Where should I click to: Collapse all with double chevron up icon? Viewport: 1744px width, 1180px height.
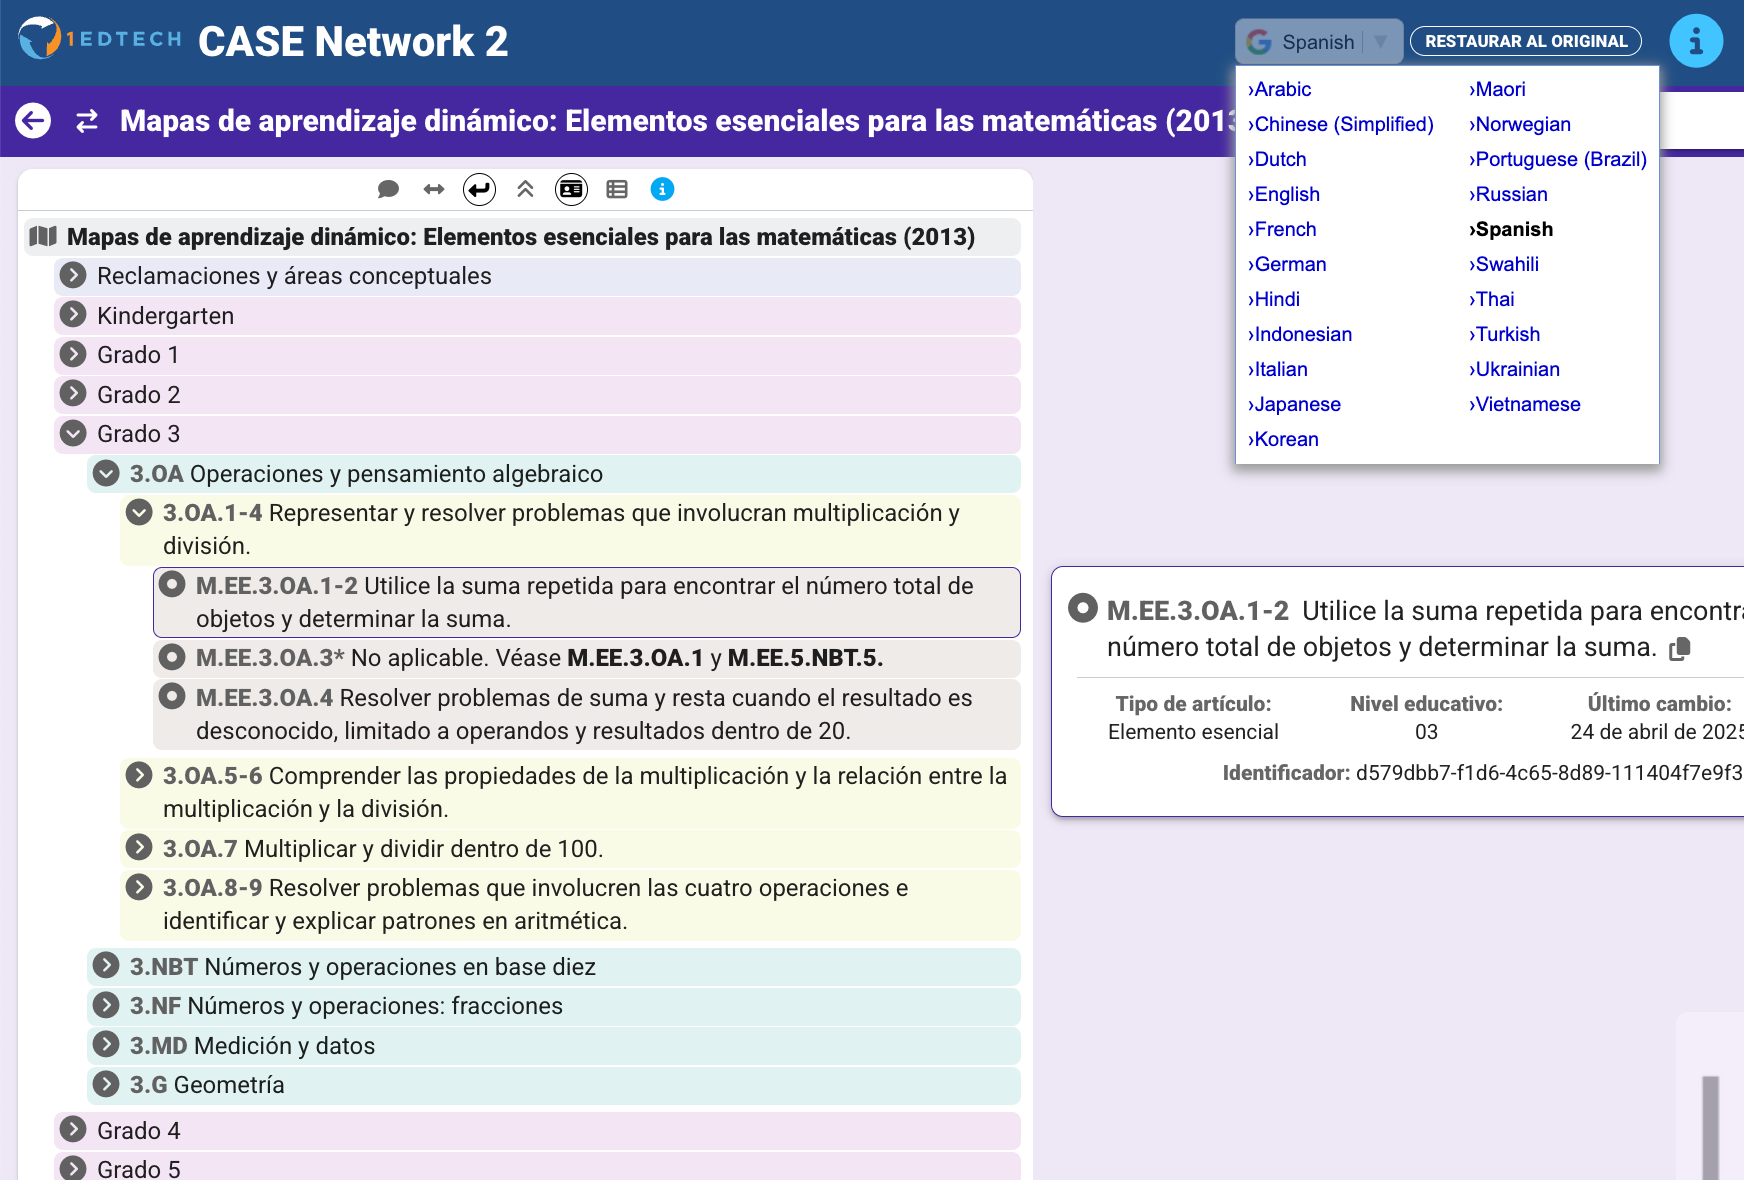tap(525, 189)
